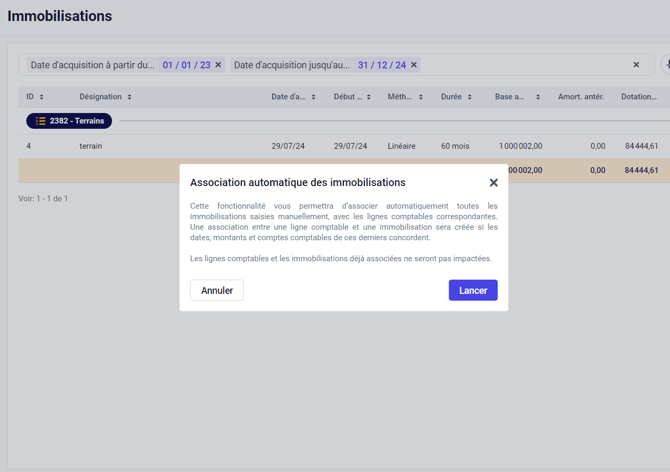Close the association automatique dialog
Image resolution: width=670 pixels, height=472 pixels.
tap(493, 183)
